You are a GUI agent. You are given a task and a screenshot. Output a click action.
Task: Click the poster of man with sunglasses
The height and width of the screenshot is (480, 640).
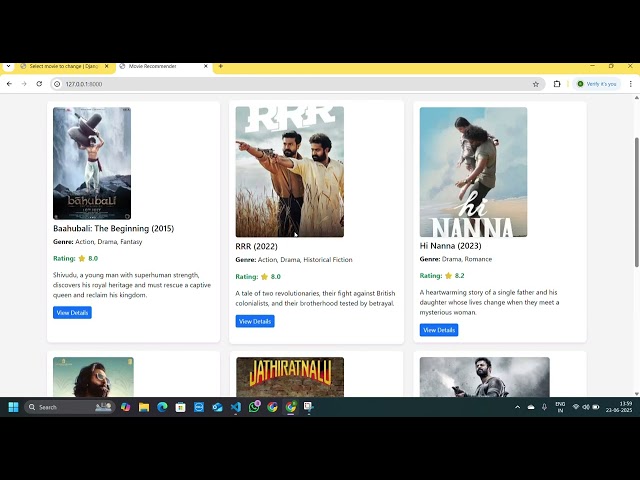point(93,377)
